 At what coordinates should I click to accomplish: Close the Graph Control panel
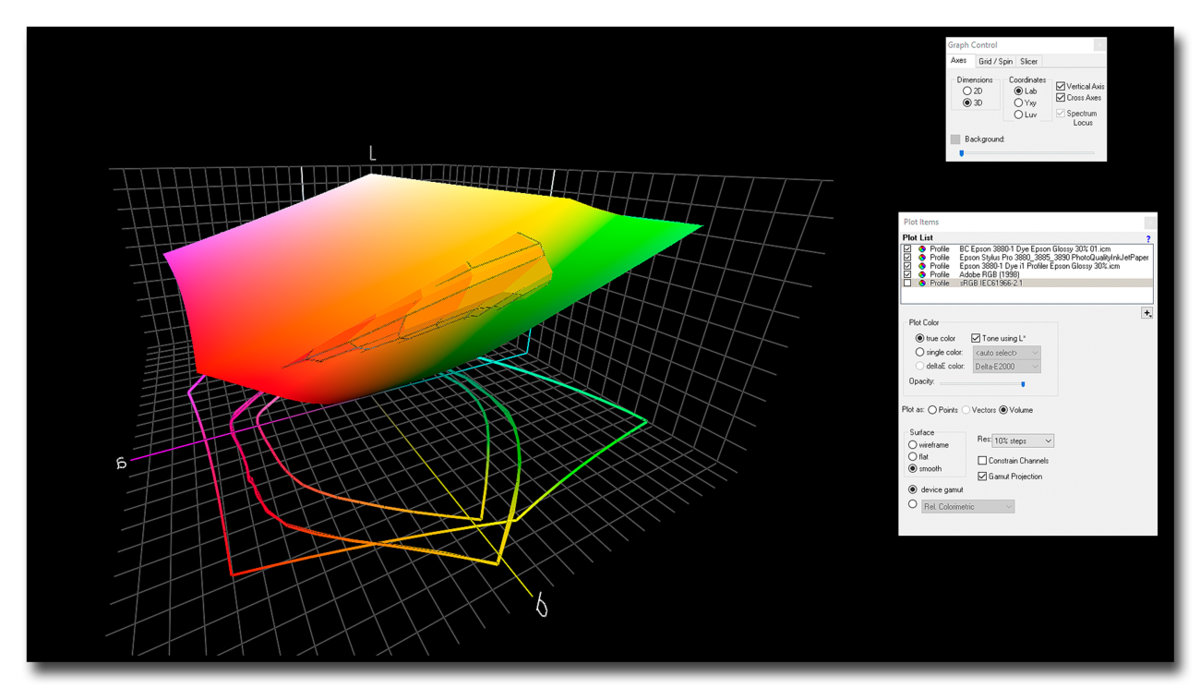click(1099, 45)
